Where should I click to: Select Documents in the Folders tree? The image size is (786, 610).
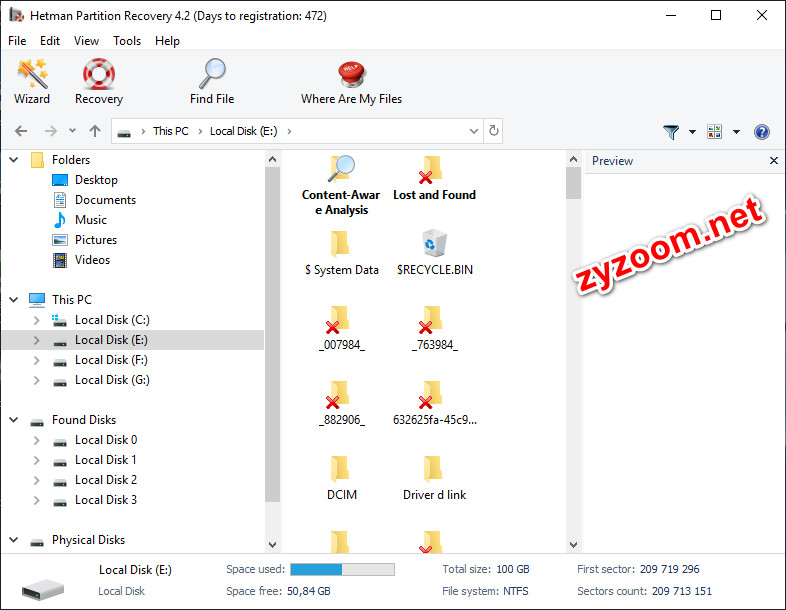105,200
